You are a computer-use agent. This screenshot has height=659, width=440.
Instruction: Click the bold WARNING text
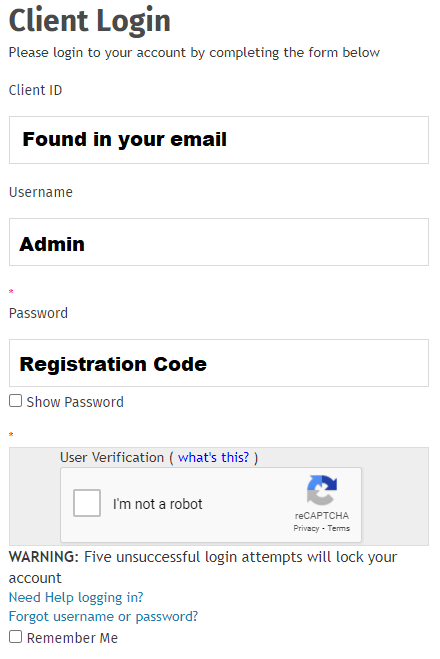click(x=44, y=557)
